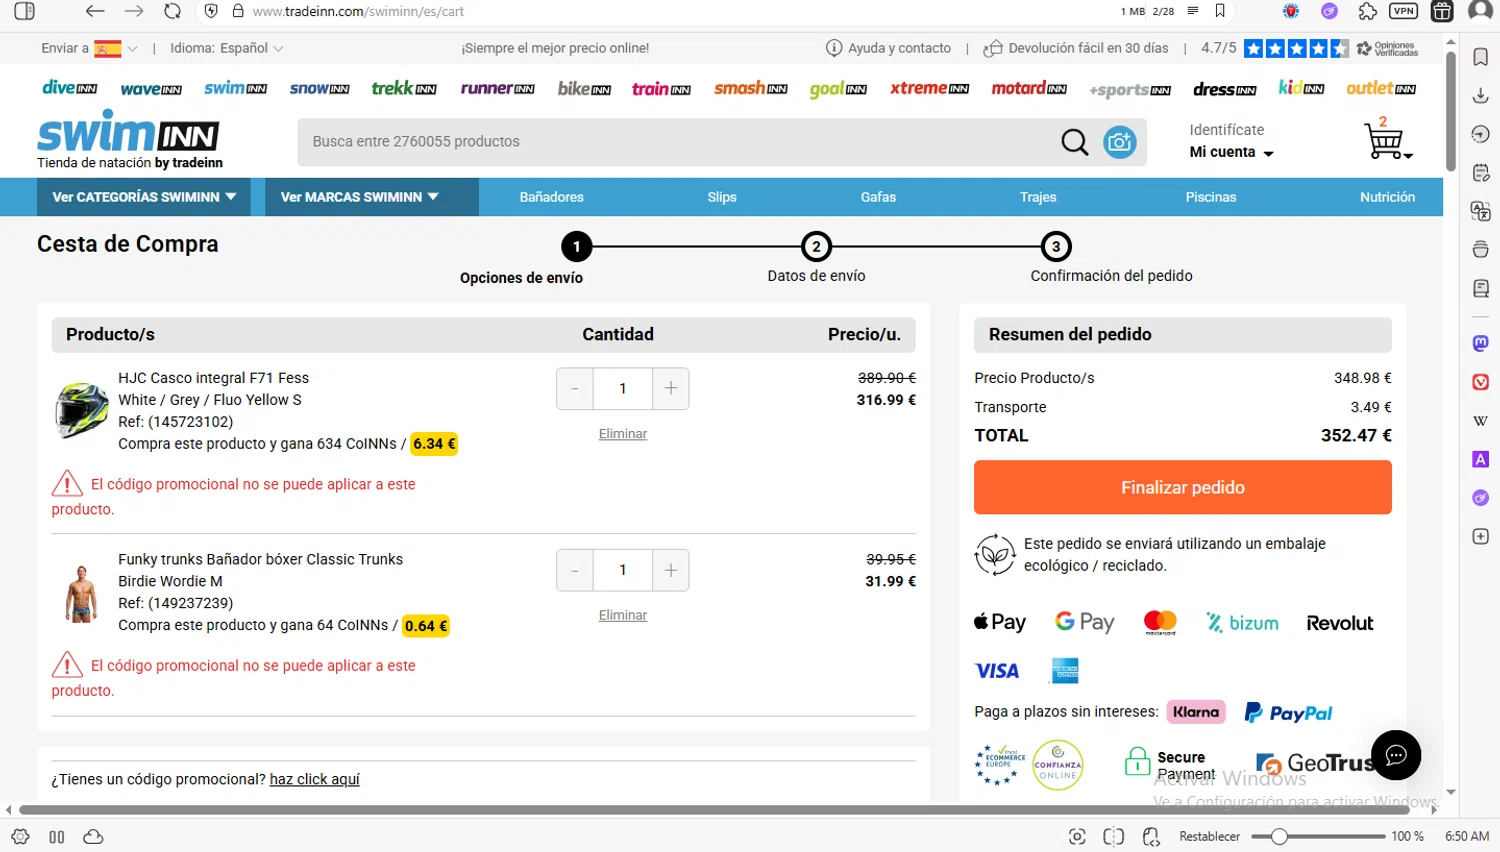Open the tracker blocker shield icon
The width and height of the screenshot is (1500, 852).
pyautogui.click(x=211, y=11)
